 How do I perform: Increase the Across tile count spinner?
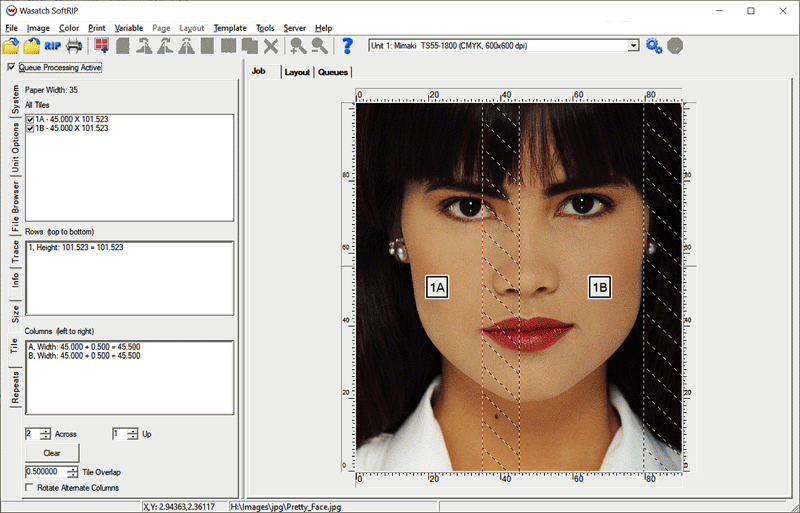pos(45,430)
